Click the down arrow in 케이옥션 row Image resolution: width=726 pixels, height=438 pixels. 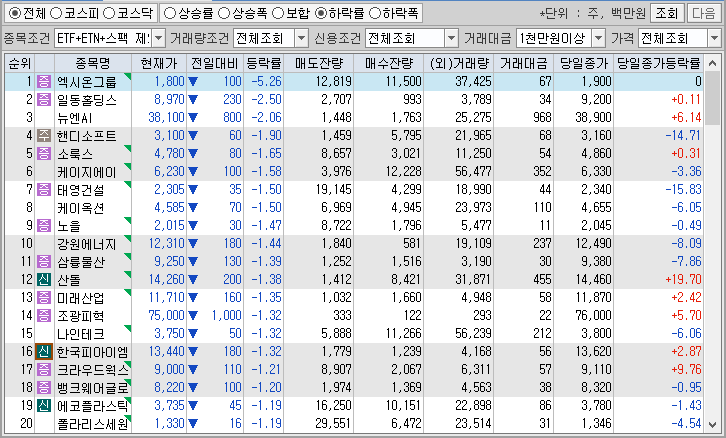193,208
